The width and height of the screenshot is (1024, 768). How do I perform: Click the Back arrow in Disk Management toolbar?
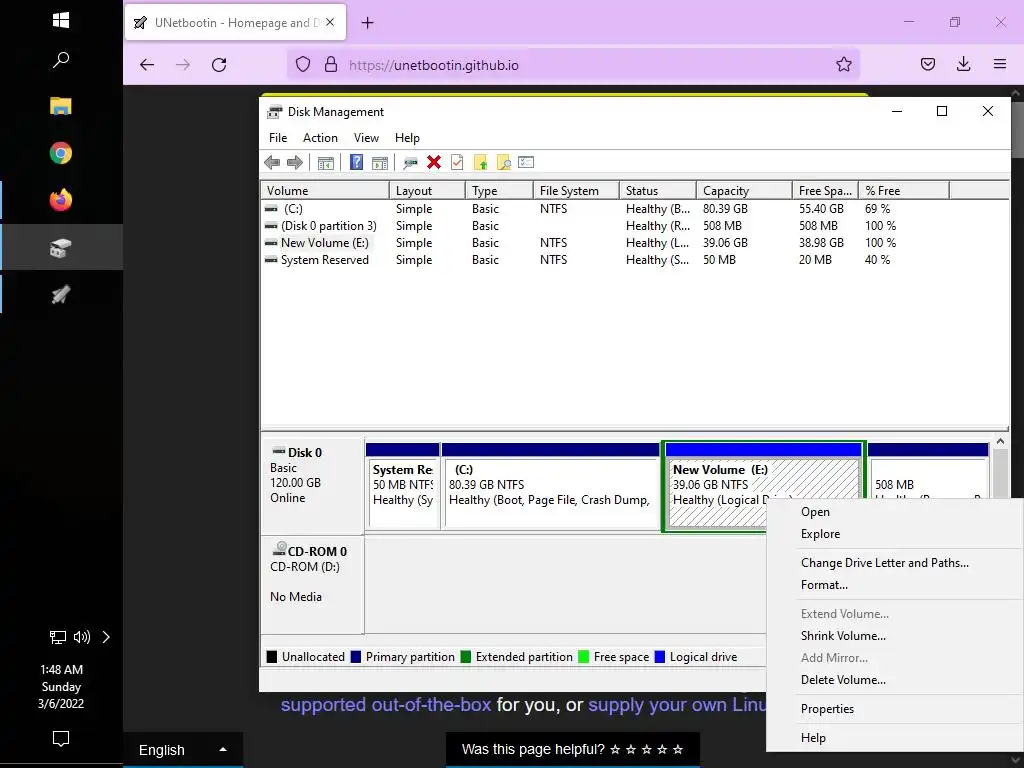click(272, 163)
